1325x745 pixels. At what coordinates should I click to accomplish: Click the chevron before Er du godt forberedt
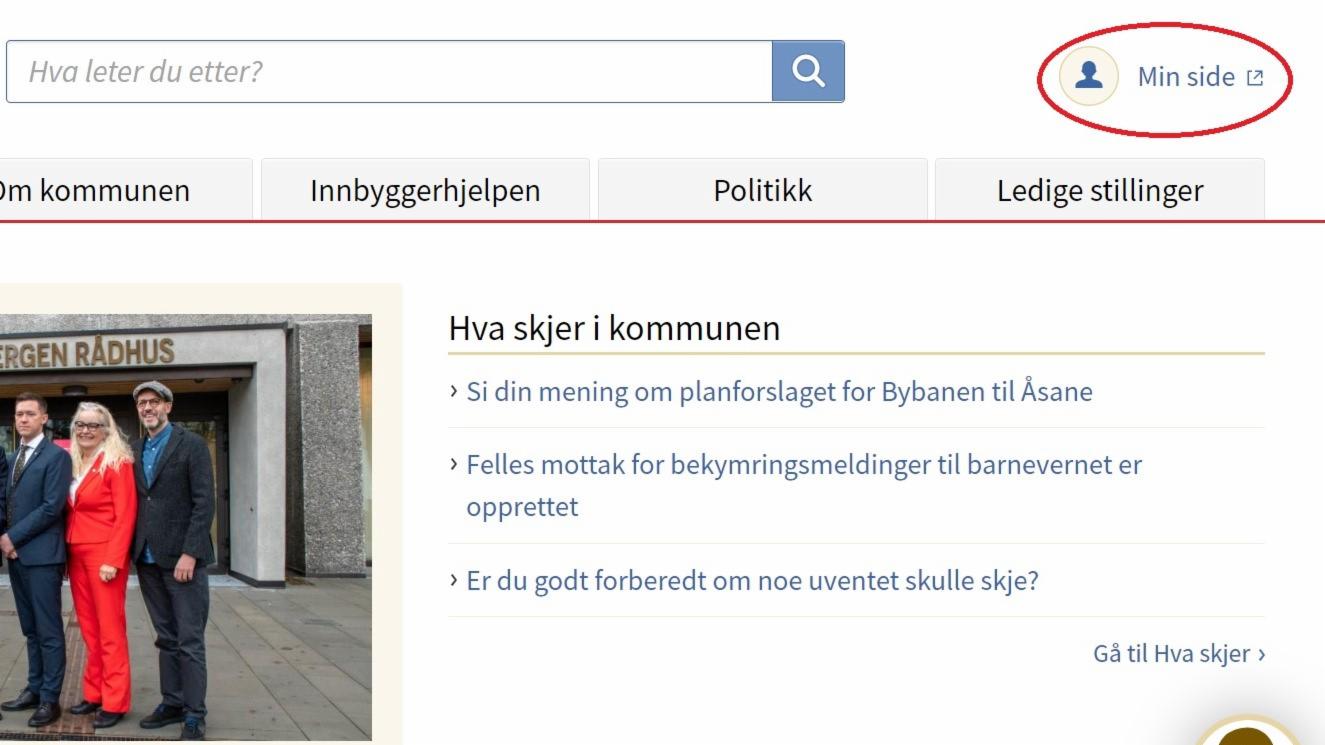[x=454, y=581]
